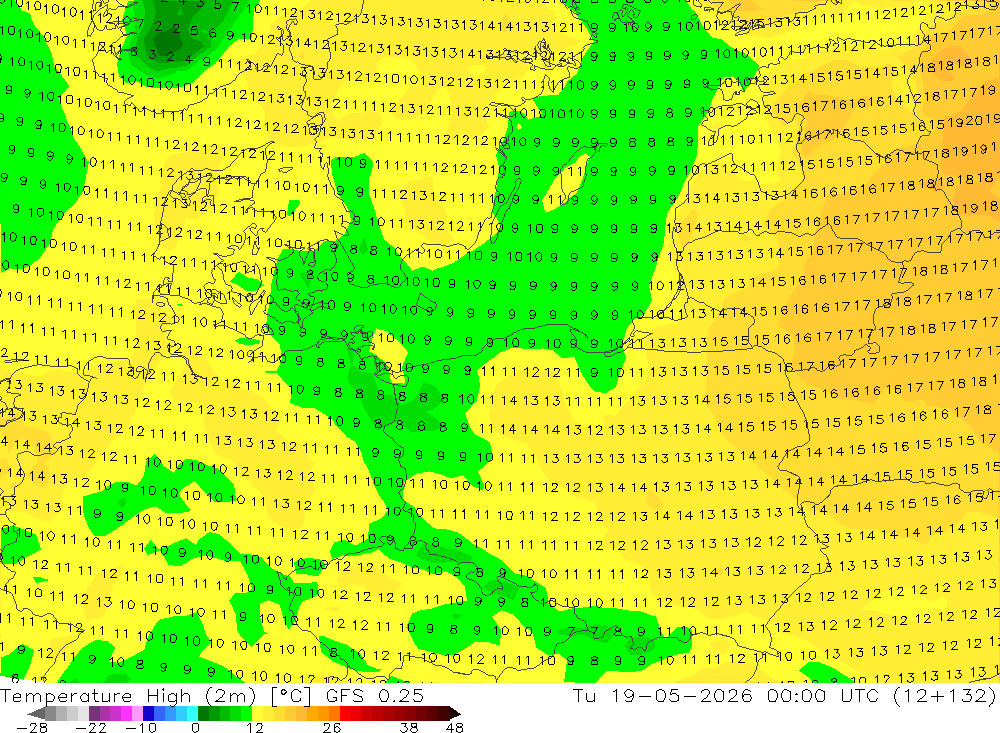Click the right dark arrow tip of color bar
1000x733 pixels.
(x=454, y=713)
